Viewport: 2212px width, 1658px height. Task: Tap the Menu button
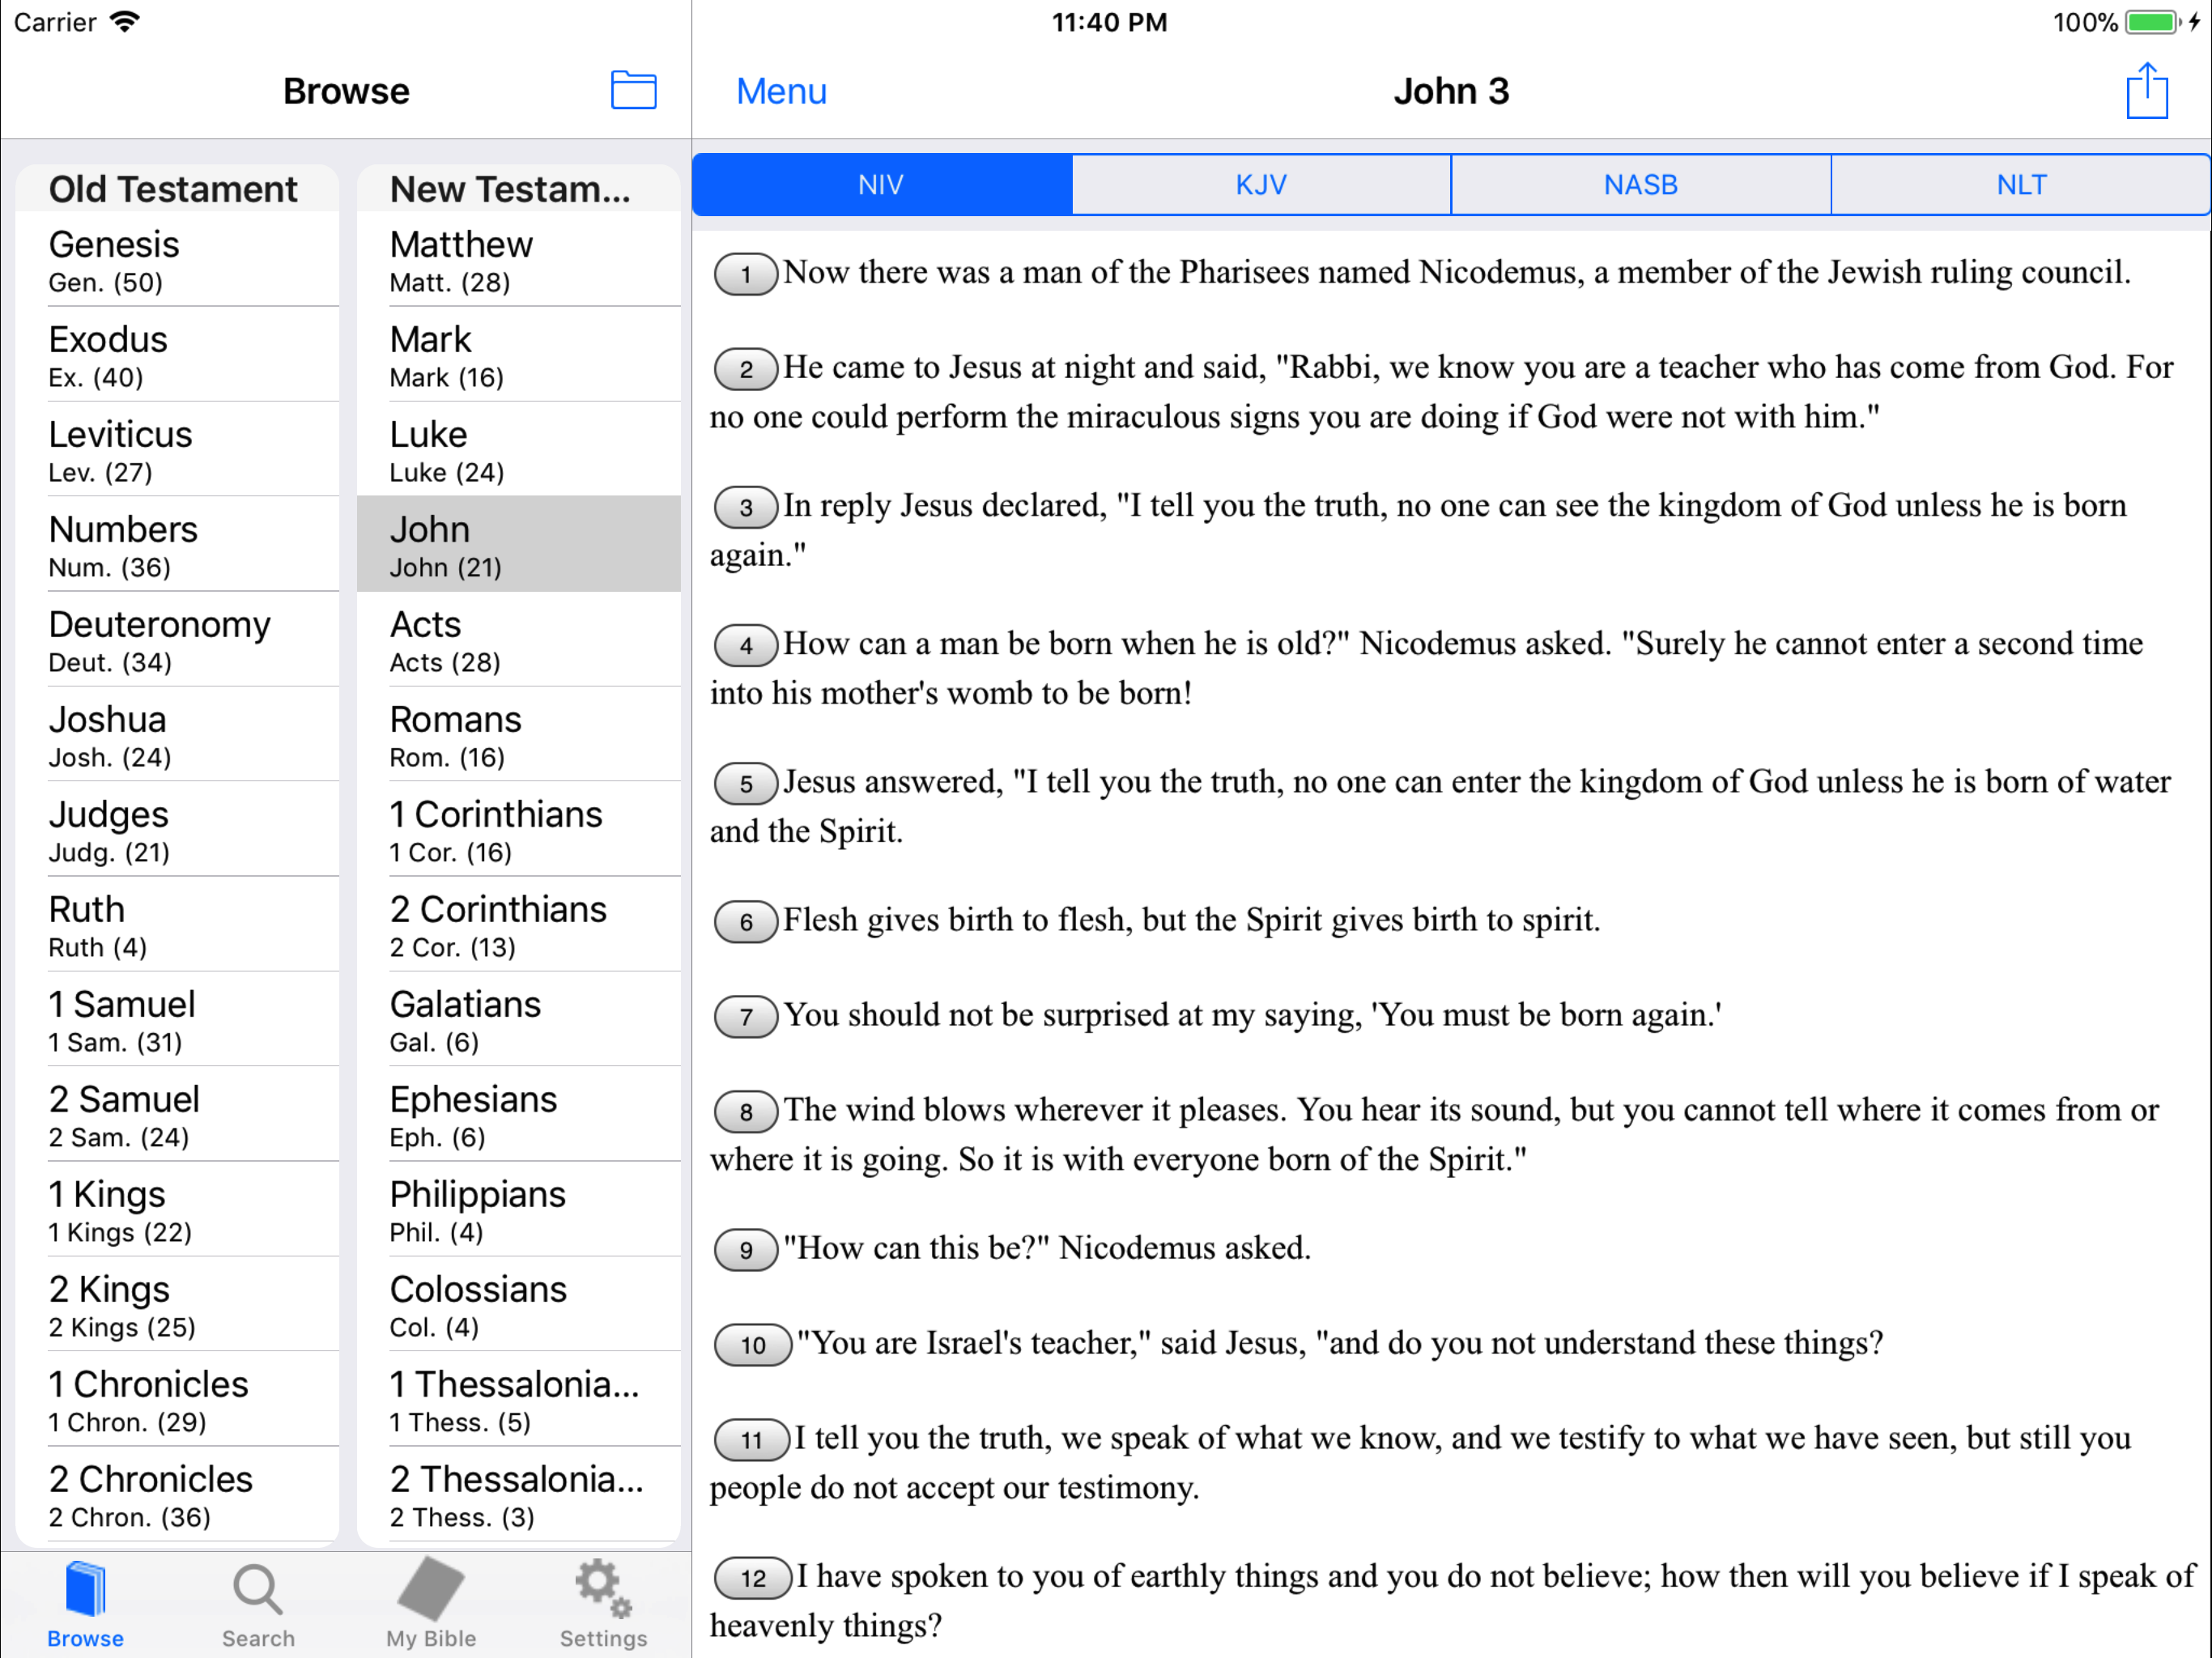(781, 91)
